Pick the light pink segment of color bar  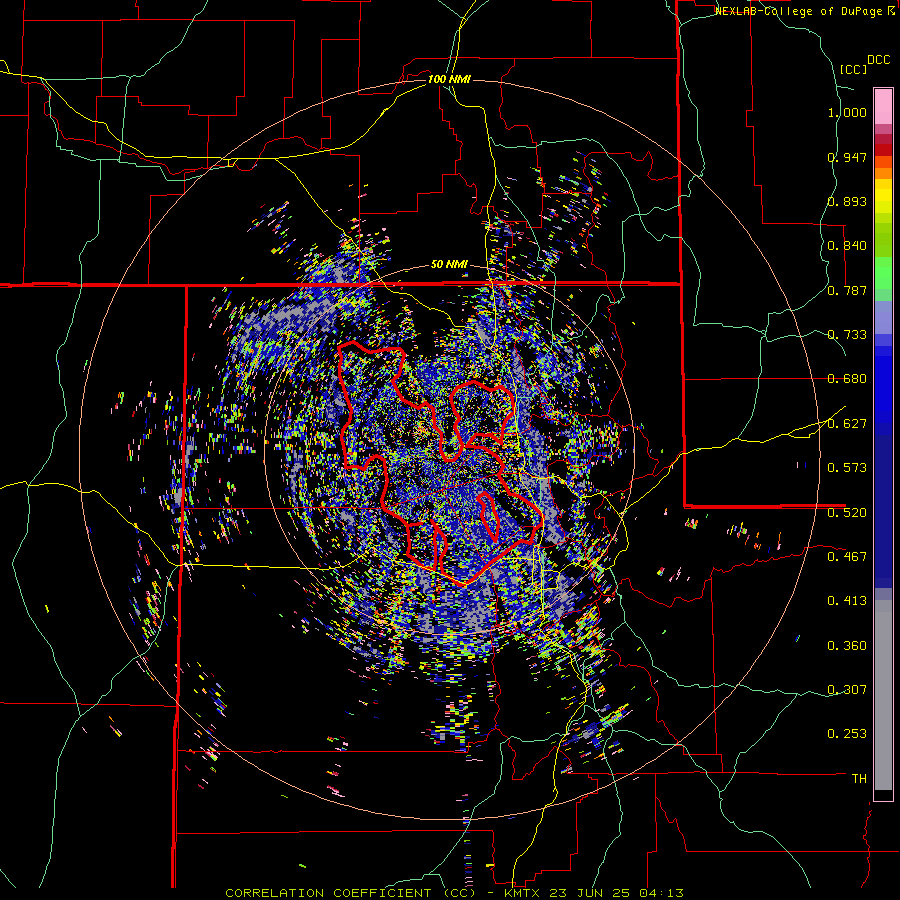(x=883, y=107)
